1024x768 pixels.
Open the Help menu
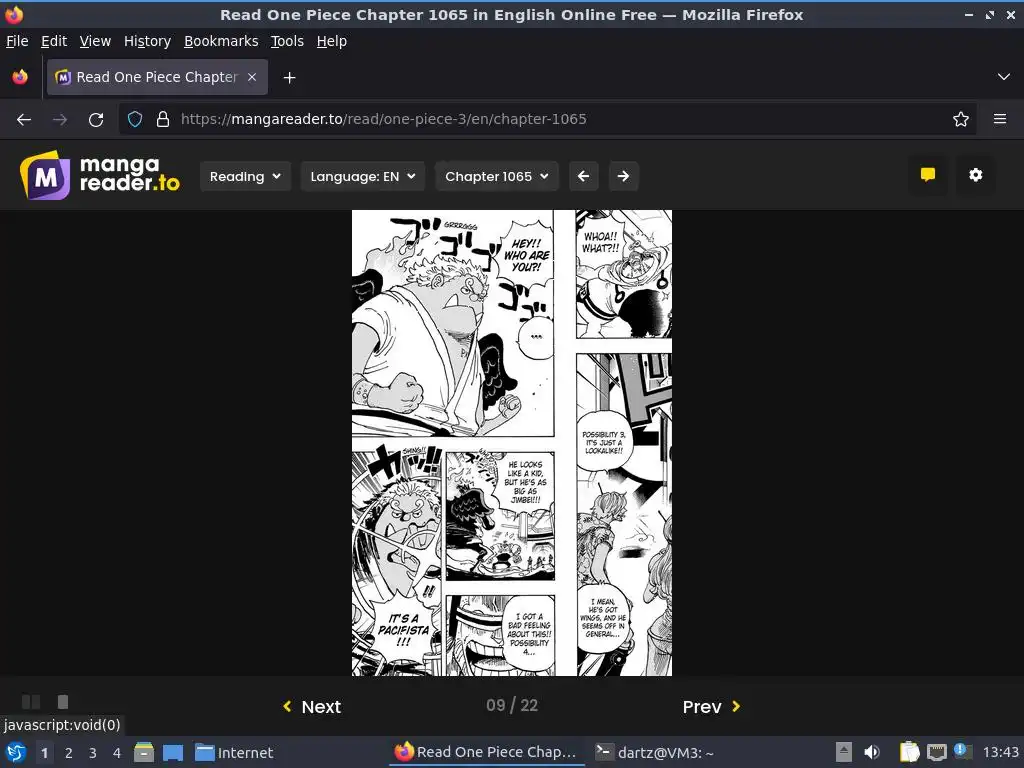coord(332,41)
